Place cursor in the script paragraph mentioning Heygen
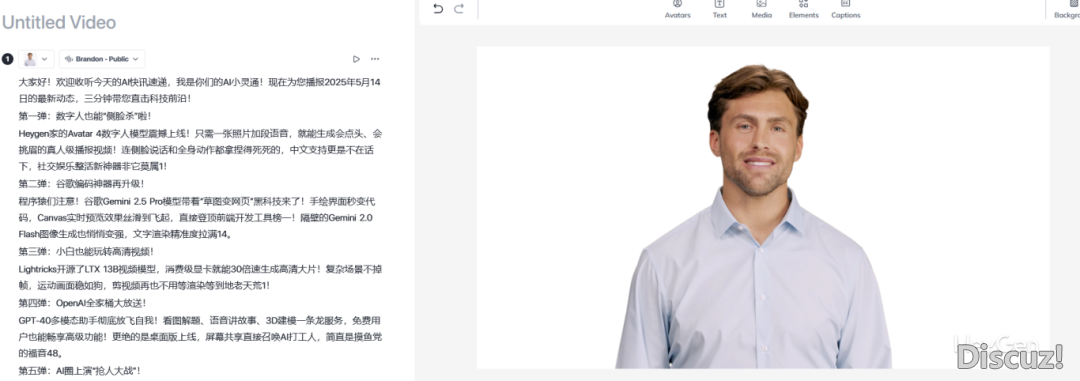Viewport: 1080px width, 381px height. [200, 150]
